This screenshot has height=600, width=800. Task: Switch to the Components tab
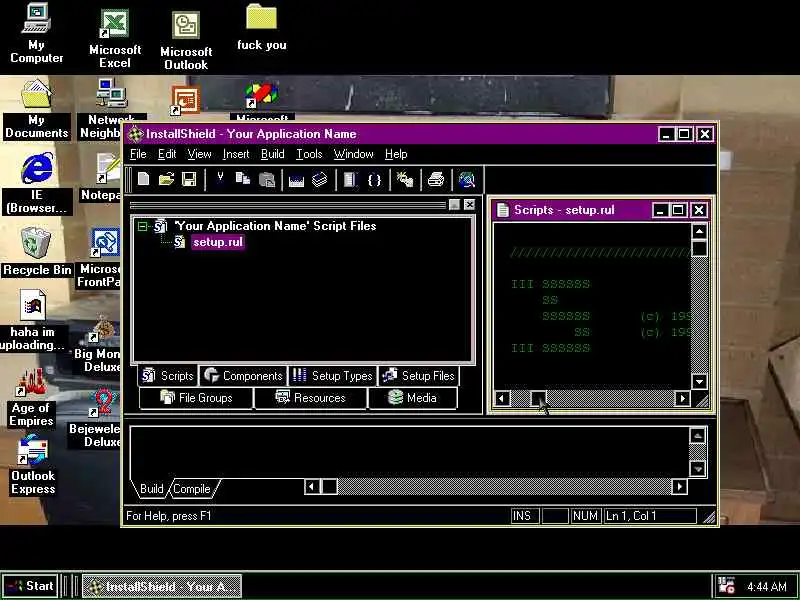coord(243,376)
